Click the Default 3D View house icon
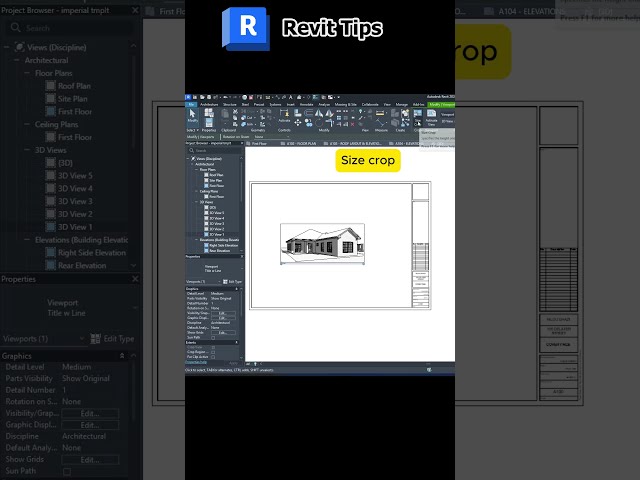The width and height of the screenshot is (640, 480). 299,97
